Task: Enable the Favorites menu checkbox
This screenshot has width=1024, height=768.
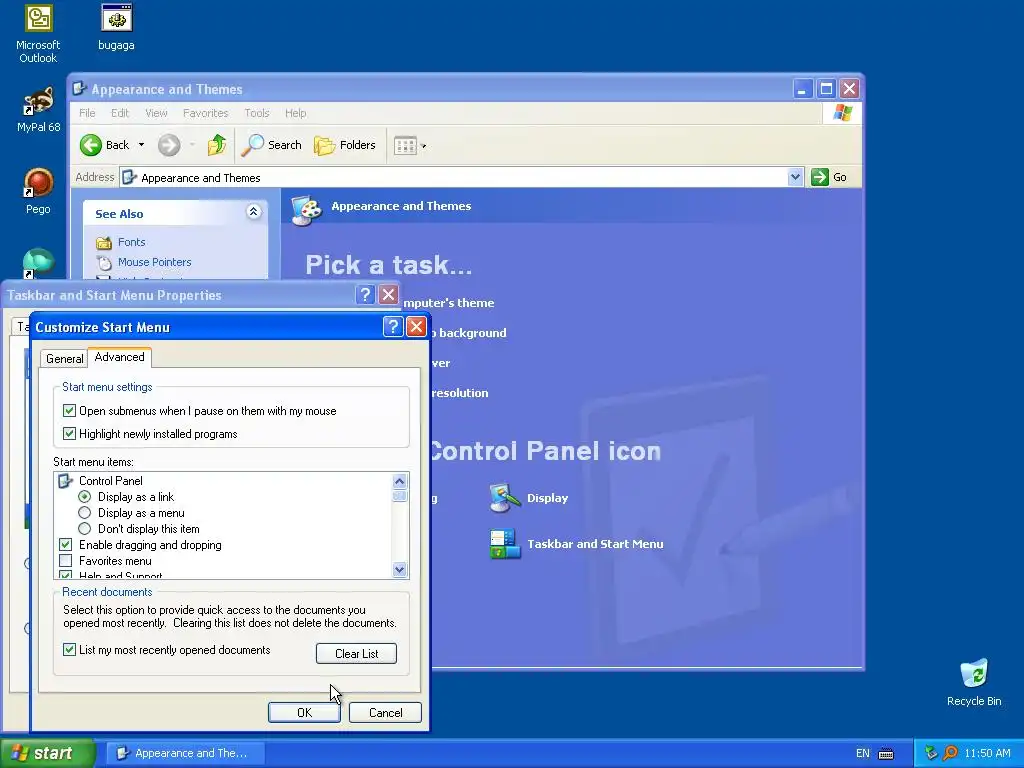Action: click(x=65, y=561)
